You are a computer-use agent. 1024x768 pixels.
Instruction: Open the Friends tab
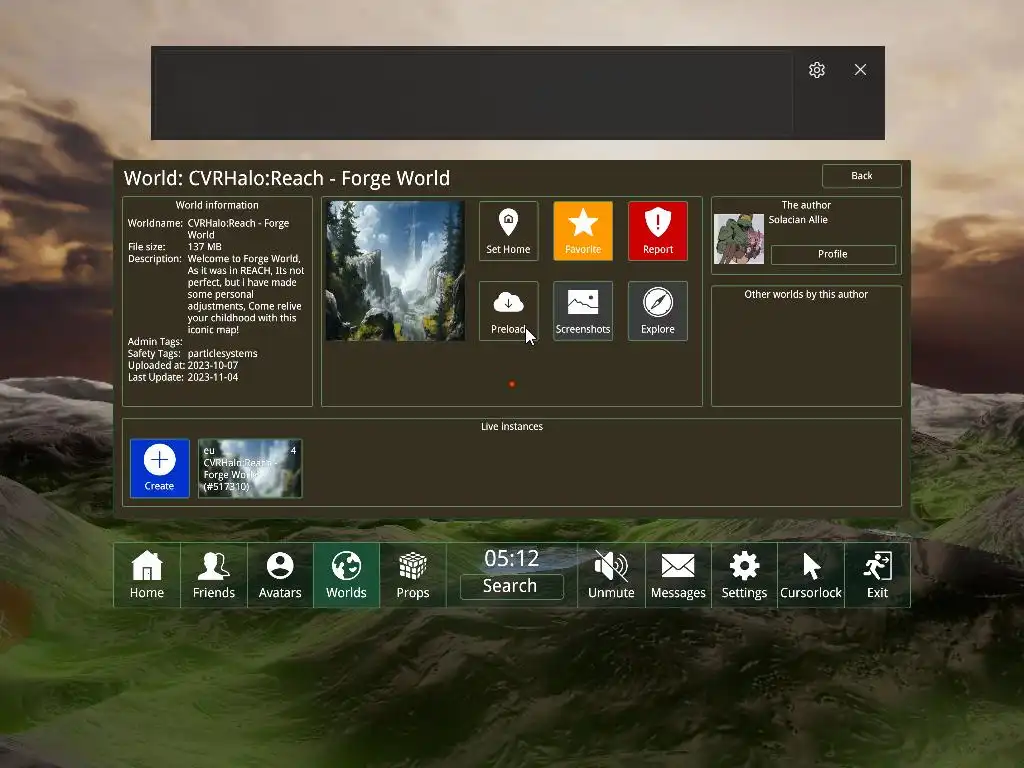214,575
